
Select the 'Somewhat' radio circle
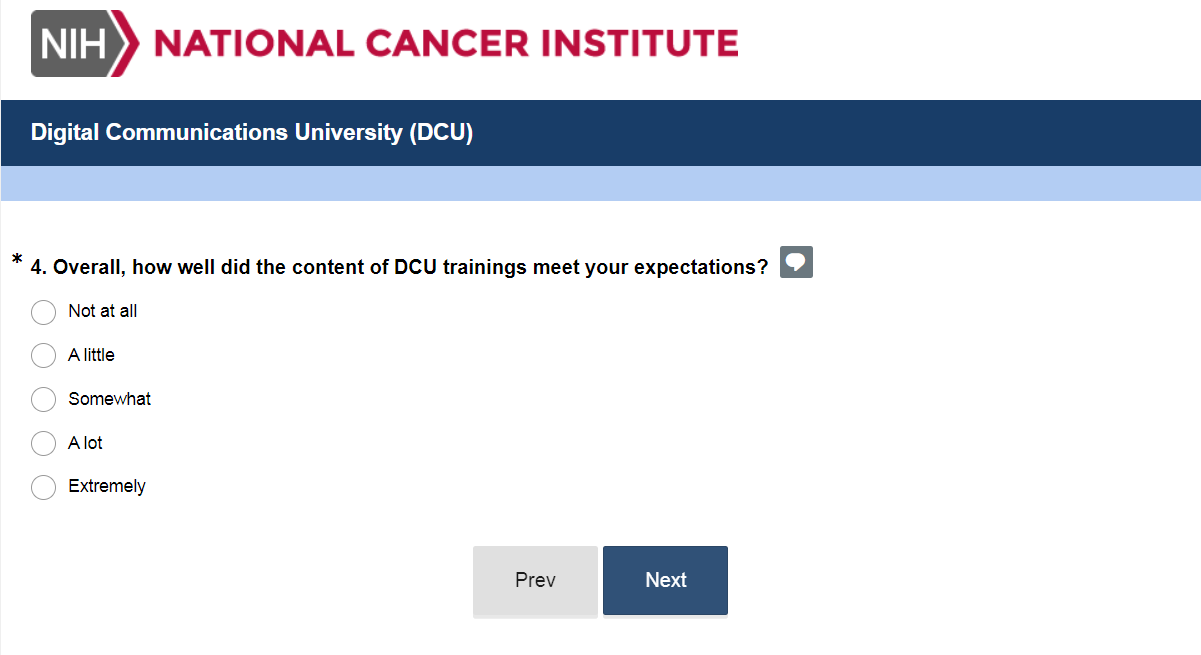pos(43,400)
